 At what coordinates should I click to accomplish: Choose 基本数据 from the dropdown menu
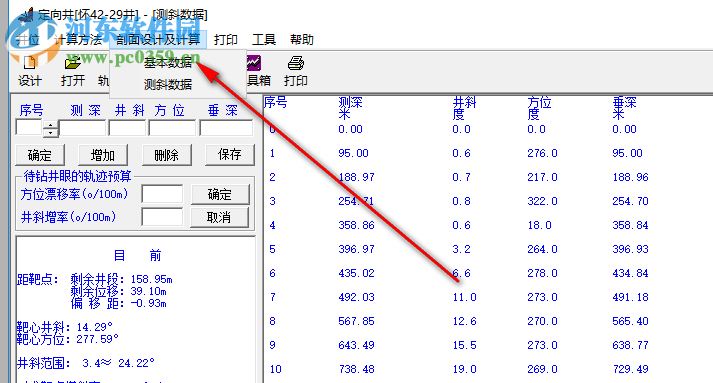(168, 63)
